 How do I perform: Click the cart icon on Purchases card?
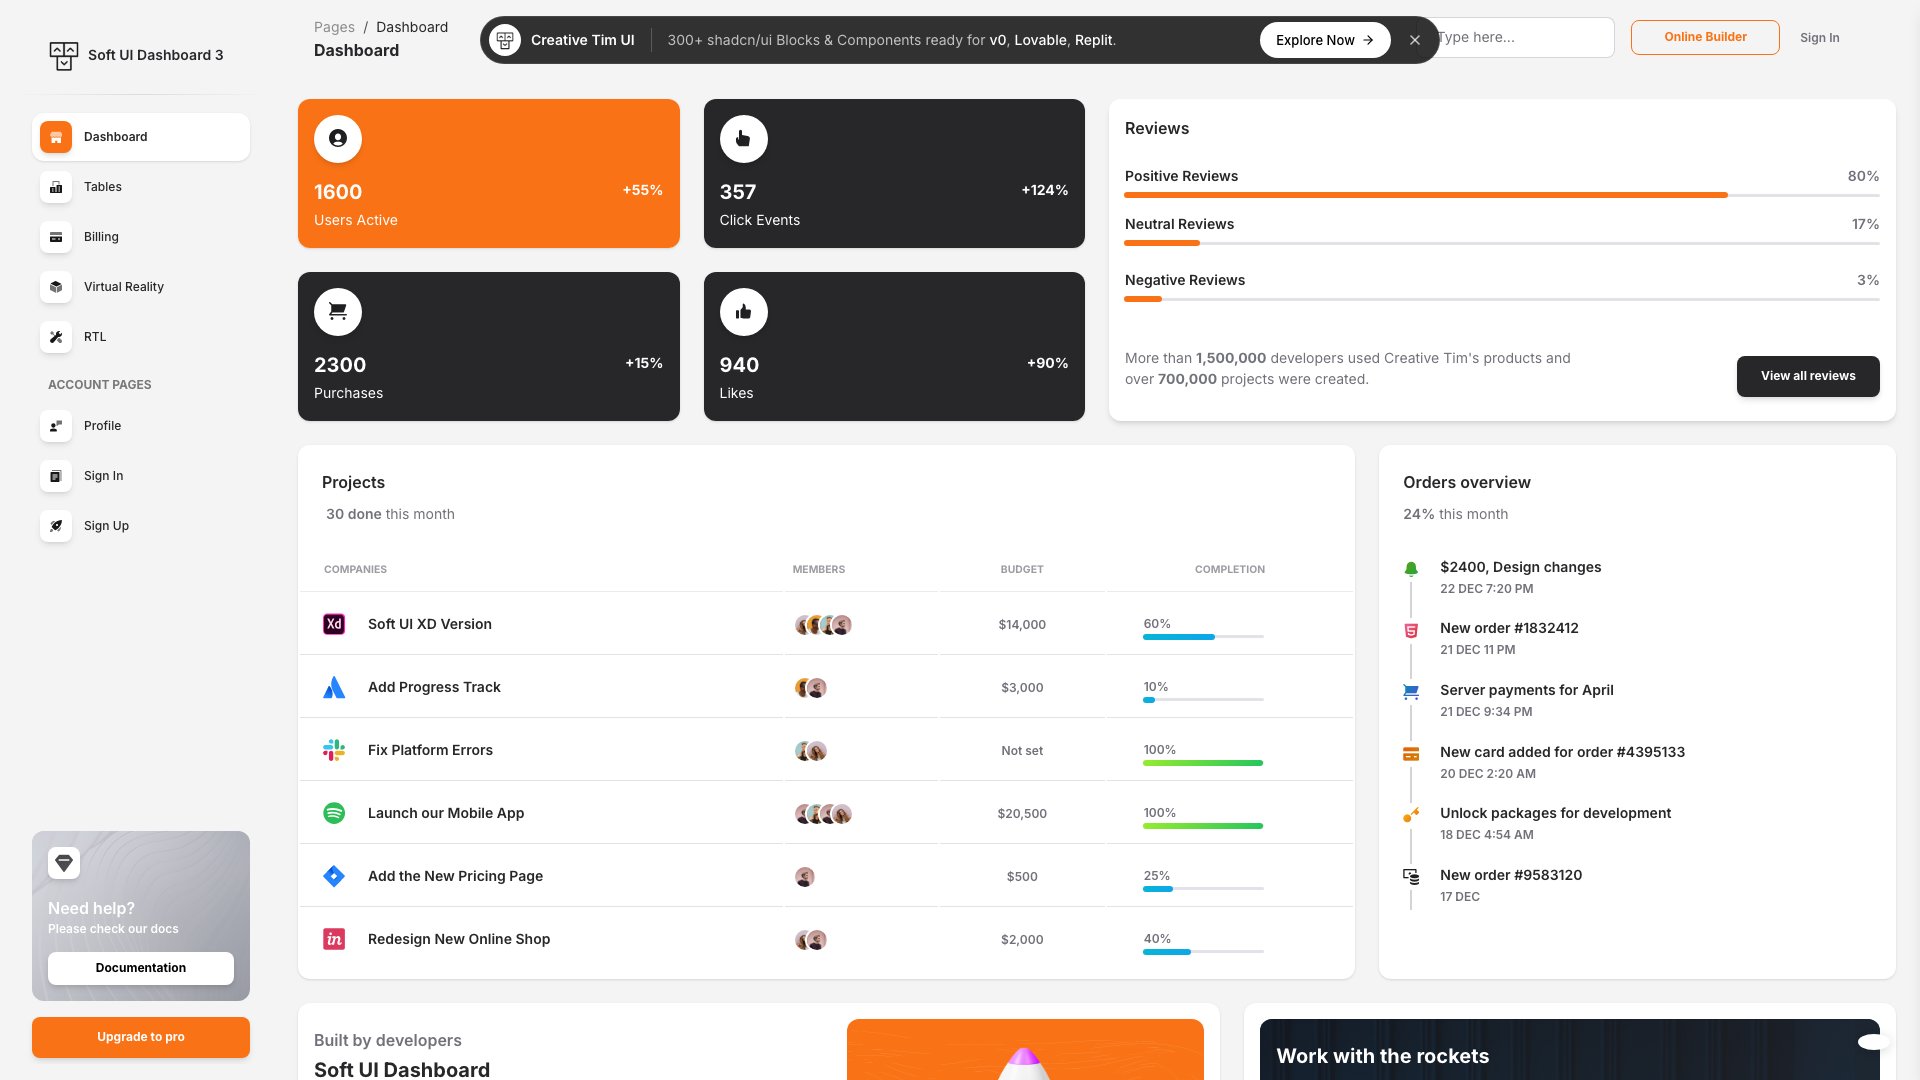tap(337, 311)
